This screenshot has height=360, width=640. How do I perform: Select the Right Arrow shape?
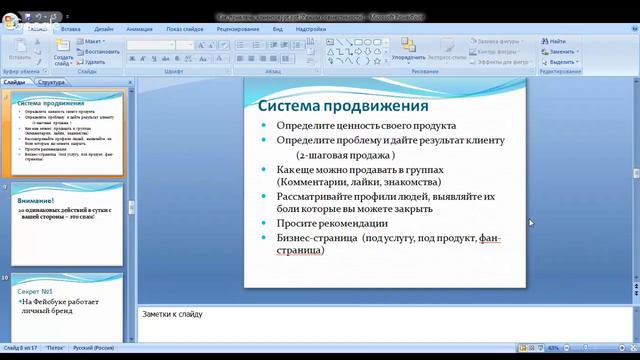coord(358,52)
